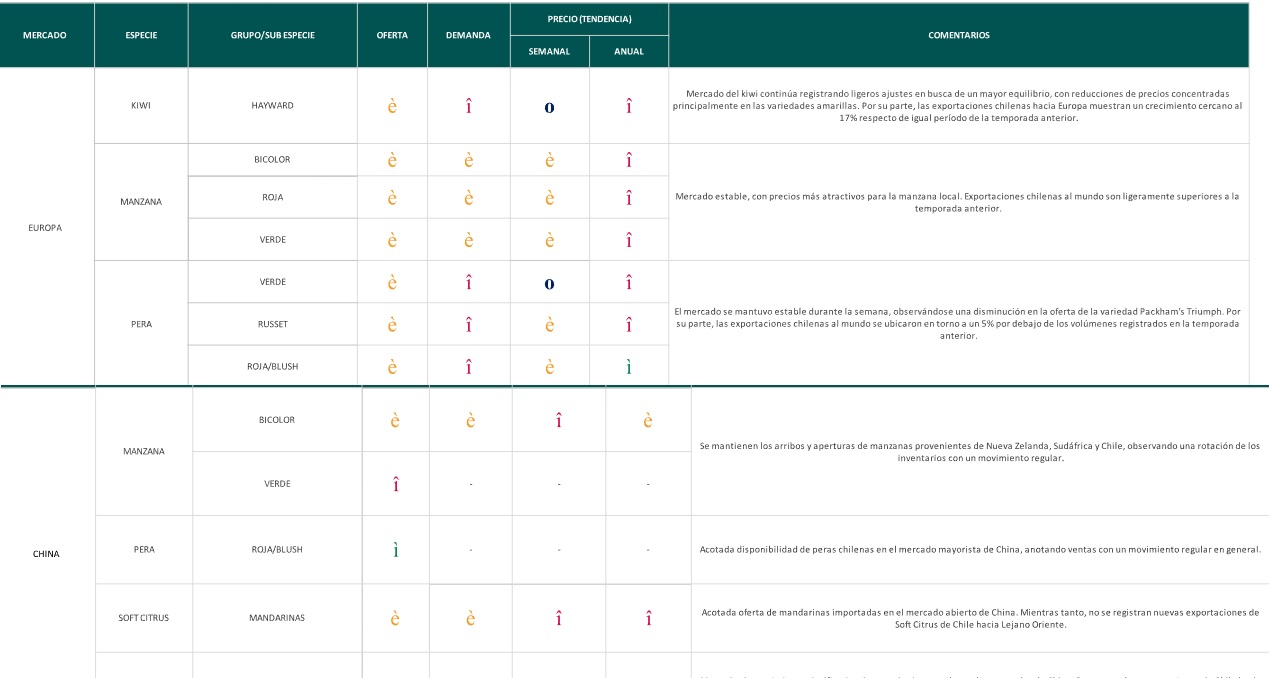1269x678 pixels.
Task: Click the Kiwi Hayward demanda down arrow
Action: pyautogui.click(x=468, y=106)
